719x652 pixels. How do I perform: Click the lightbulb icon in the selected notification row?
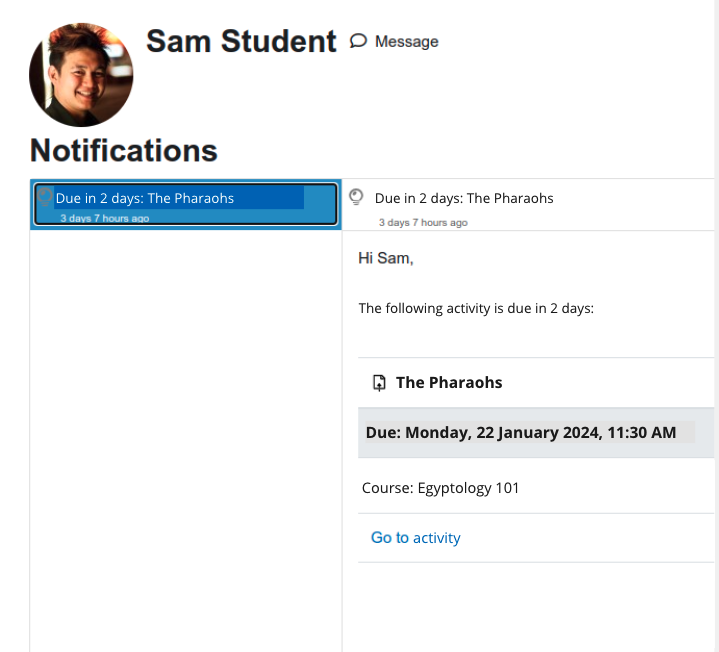coord(44,197)
